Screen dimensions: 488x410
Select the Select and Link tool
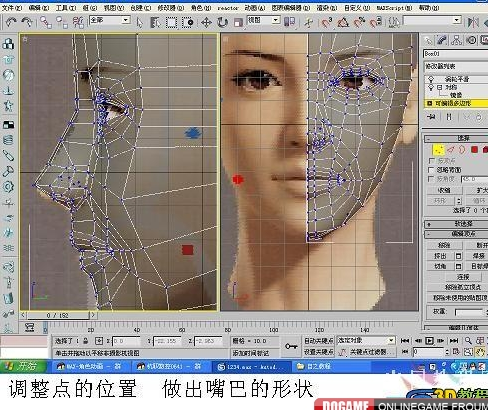tap(46, 22)
